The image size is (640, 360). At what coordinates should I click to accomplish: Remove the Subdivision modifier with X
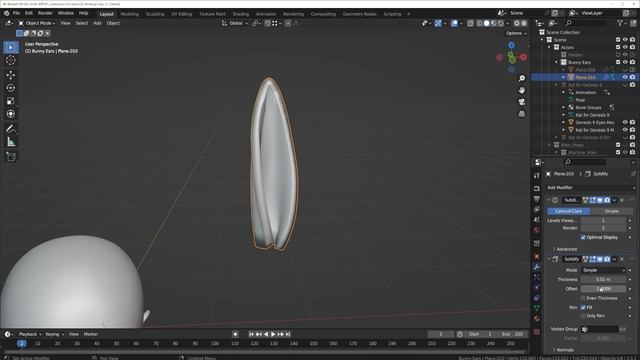click(x=622, y=200)
